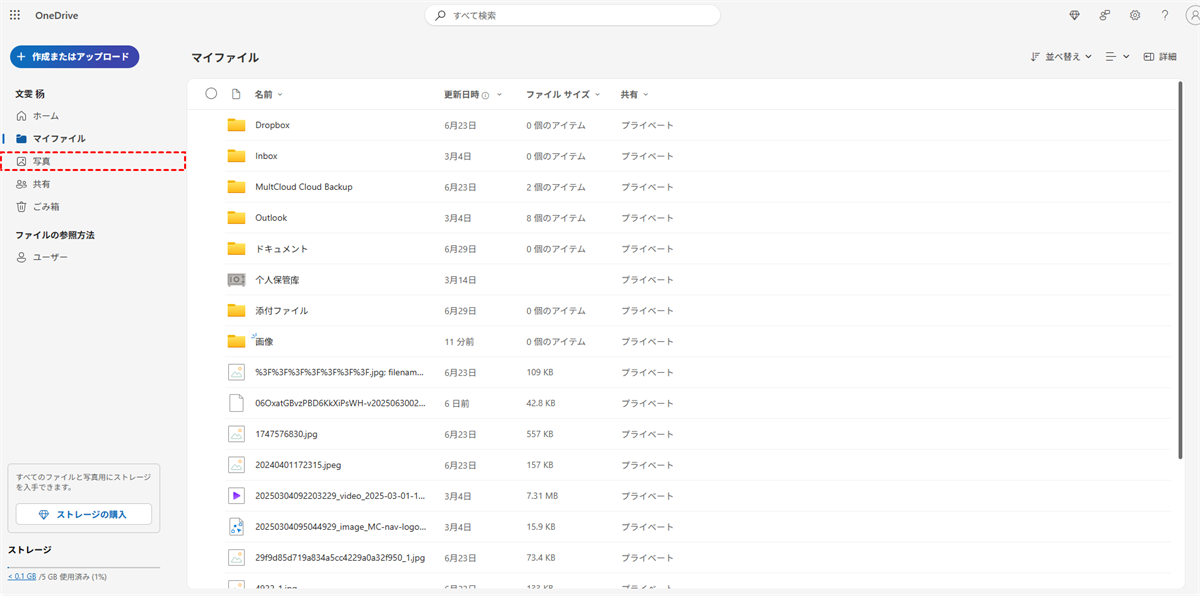Click the premium diamond icon in header
Viewport: 1200px width, 596px height.
tap(1074, 15)
